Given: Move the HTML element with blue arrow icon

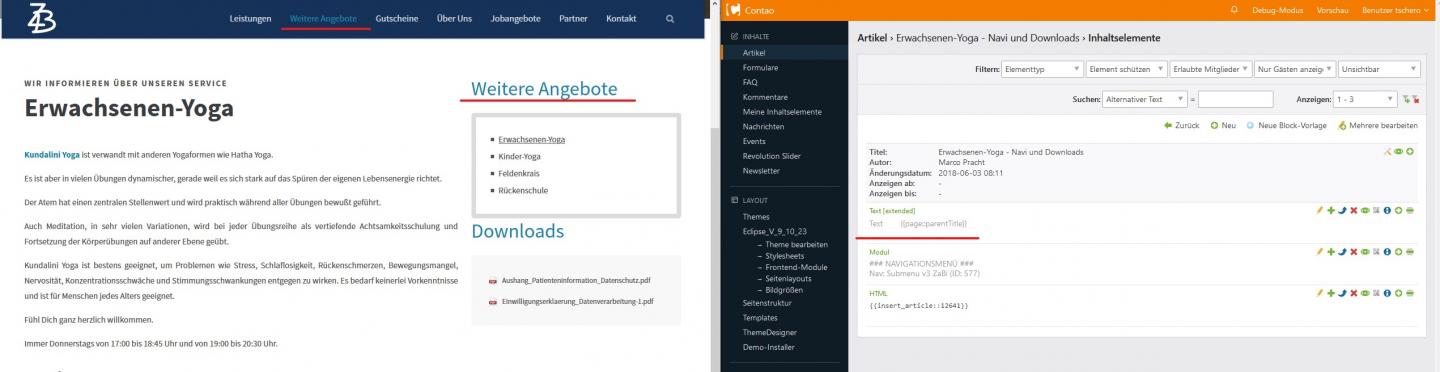Looking at the screenshot, I should (x=1342, y=292).
